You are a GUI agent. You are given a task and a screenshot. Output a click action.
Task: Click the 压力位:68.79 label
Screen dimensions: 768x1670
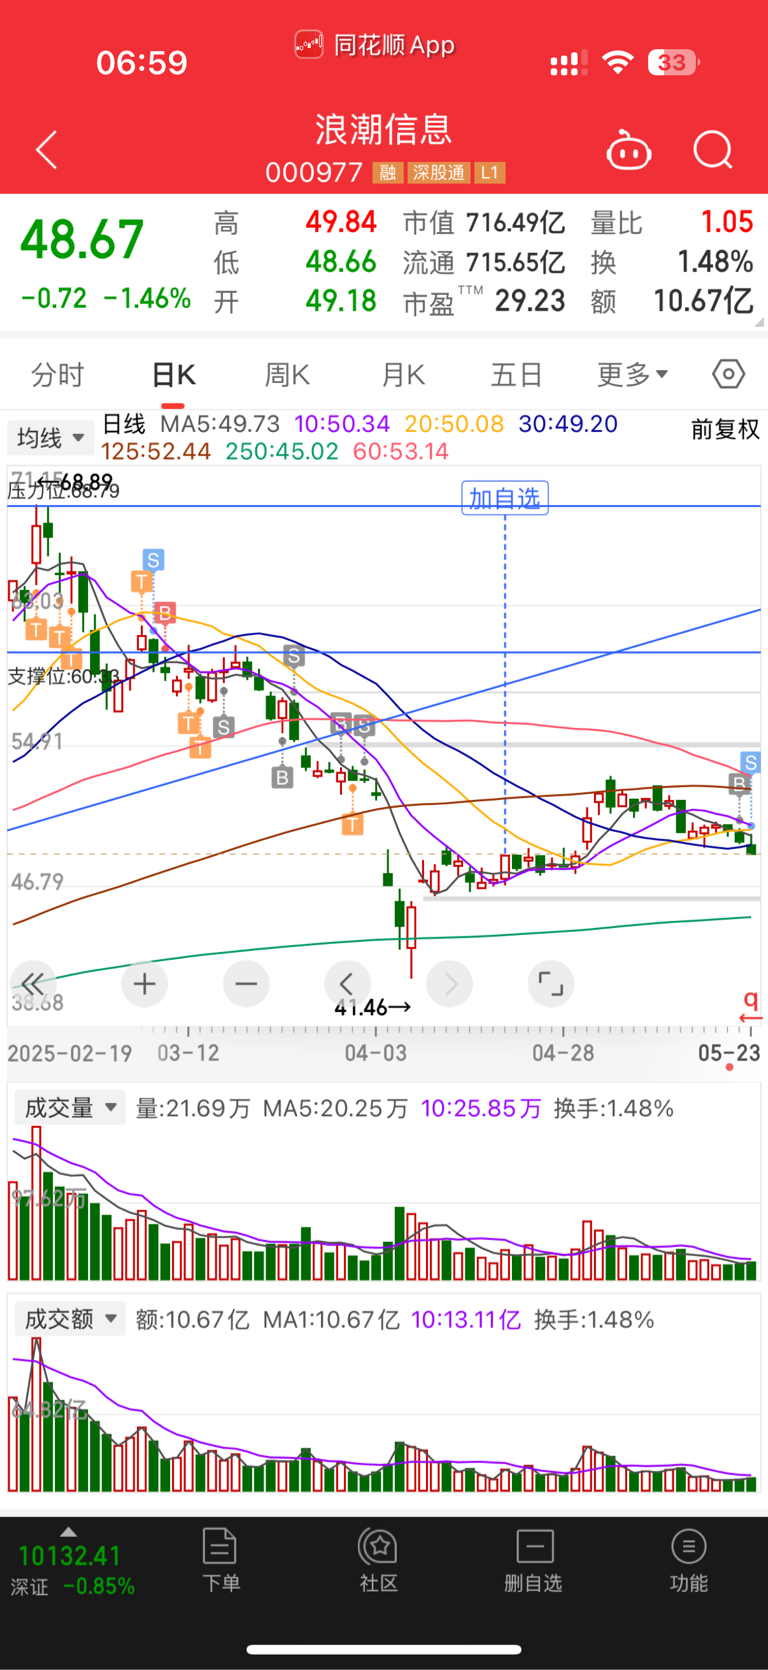(x=64, y=490)
